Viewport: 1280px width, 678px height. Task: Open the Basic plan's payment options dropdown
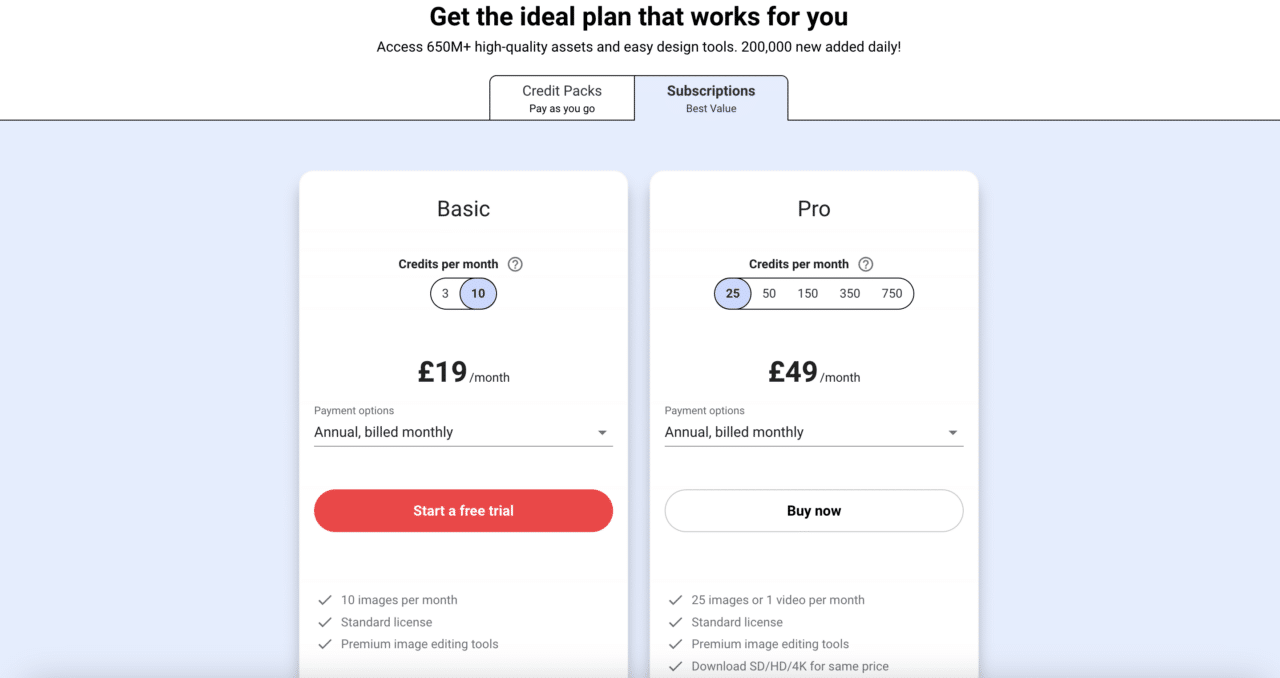pos(601,432)
